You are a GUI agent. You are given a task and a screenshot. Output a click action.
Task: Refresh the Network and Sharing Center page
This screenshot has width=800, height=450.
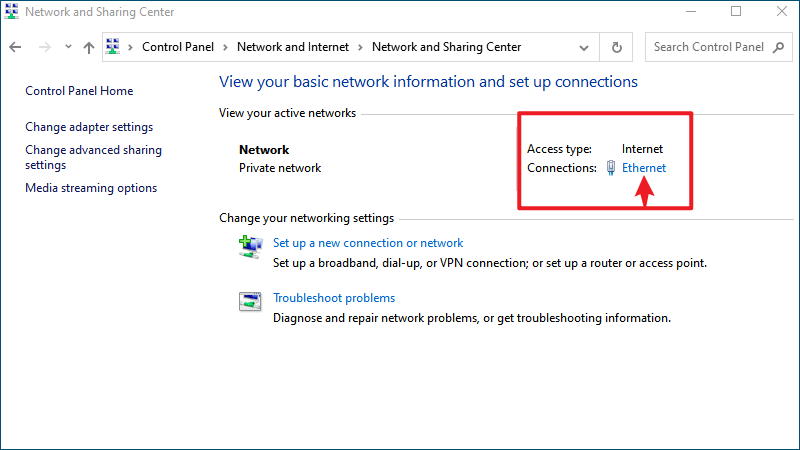click(x=616, y=47)
